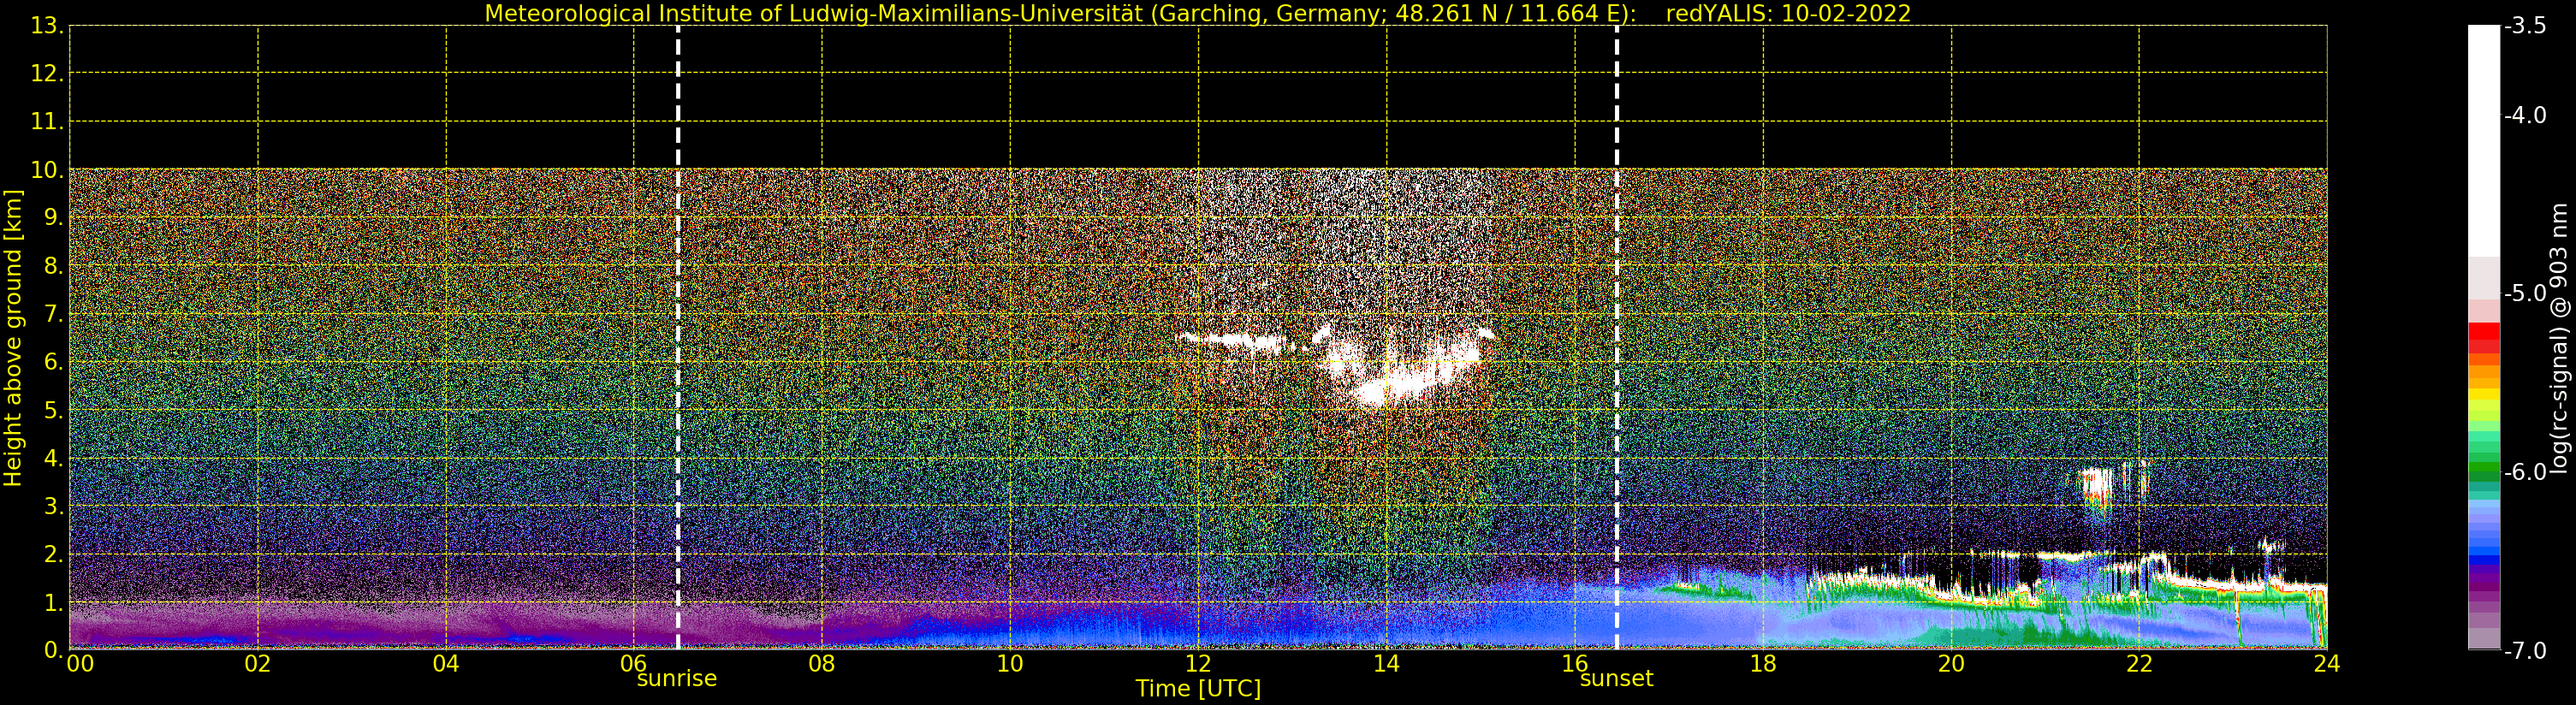The height and width of the screenshot is (705, 2576).
Task: Click the colorbar tick label -5.0
Action: coord(2525,294)
